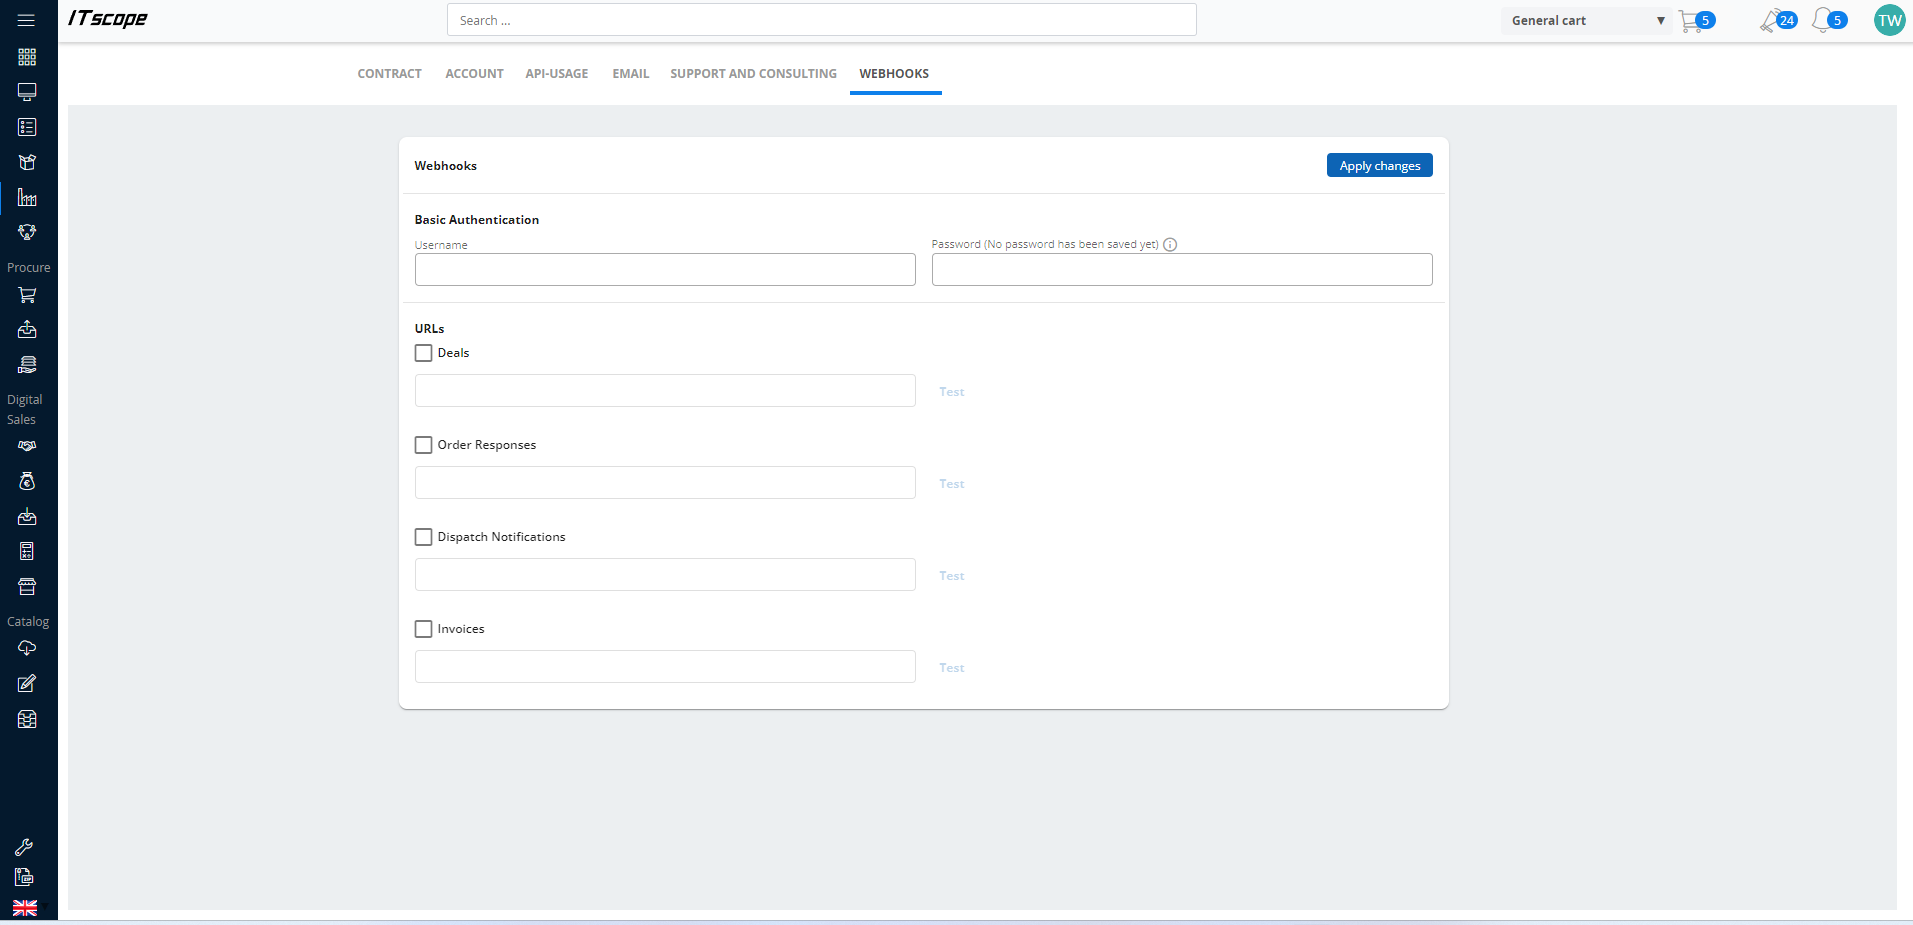The image size is (1913, 925).
Task: Click the inbox tray icon in sidebar
Action: click(27, 517)
